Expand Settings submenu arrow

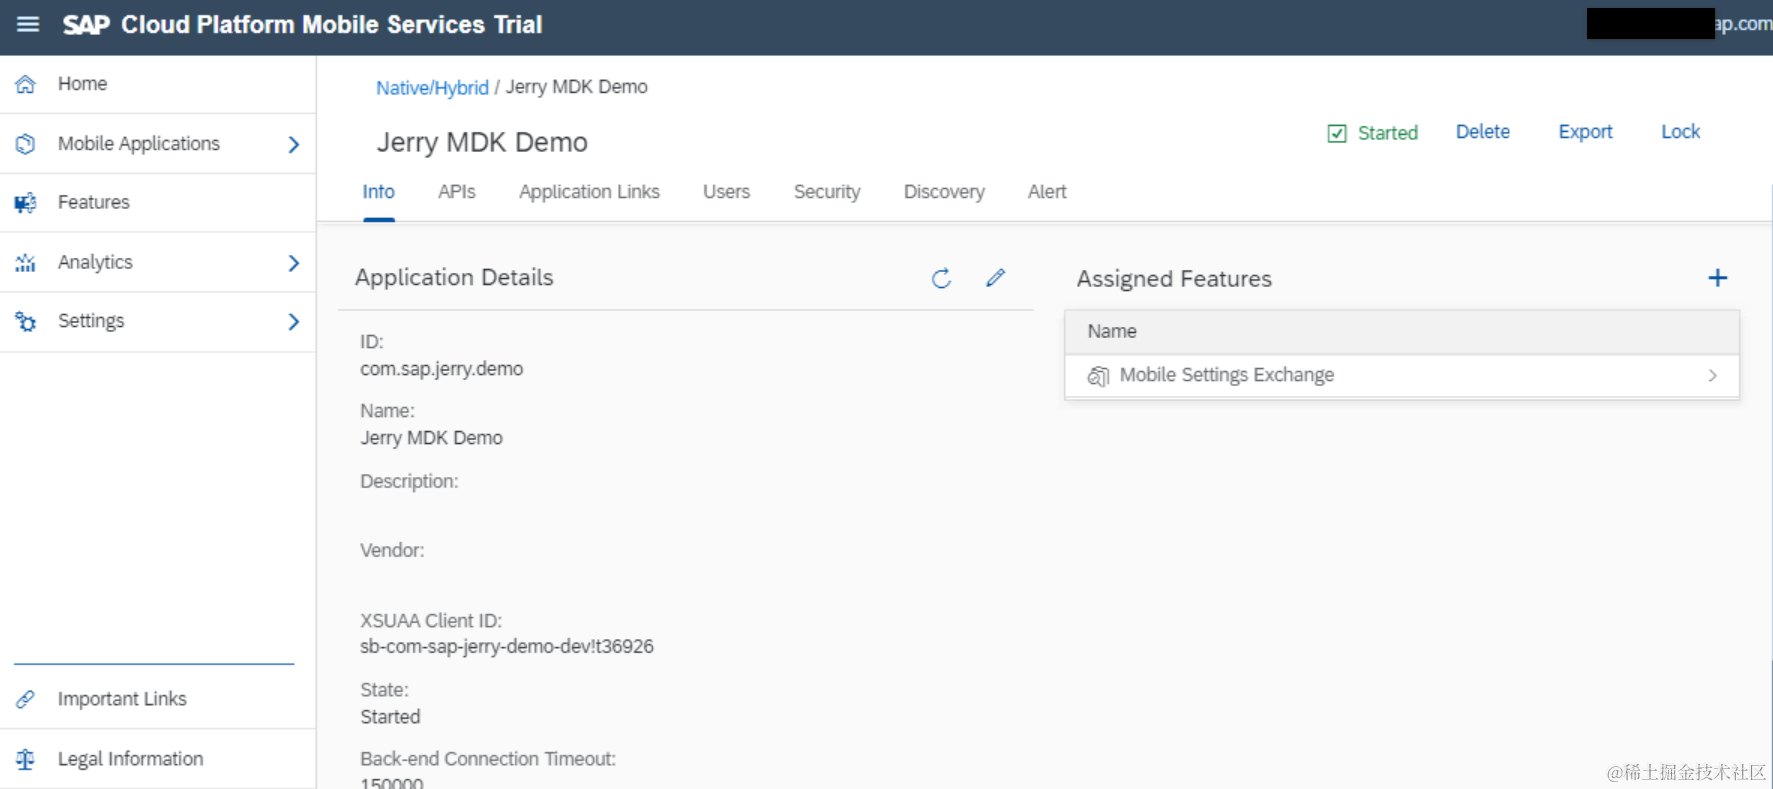(x=294, y=322)
